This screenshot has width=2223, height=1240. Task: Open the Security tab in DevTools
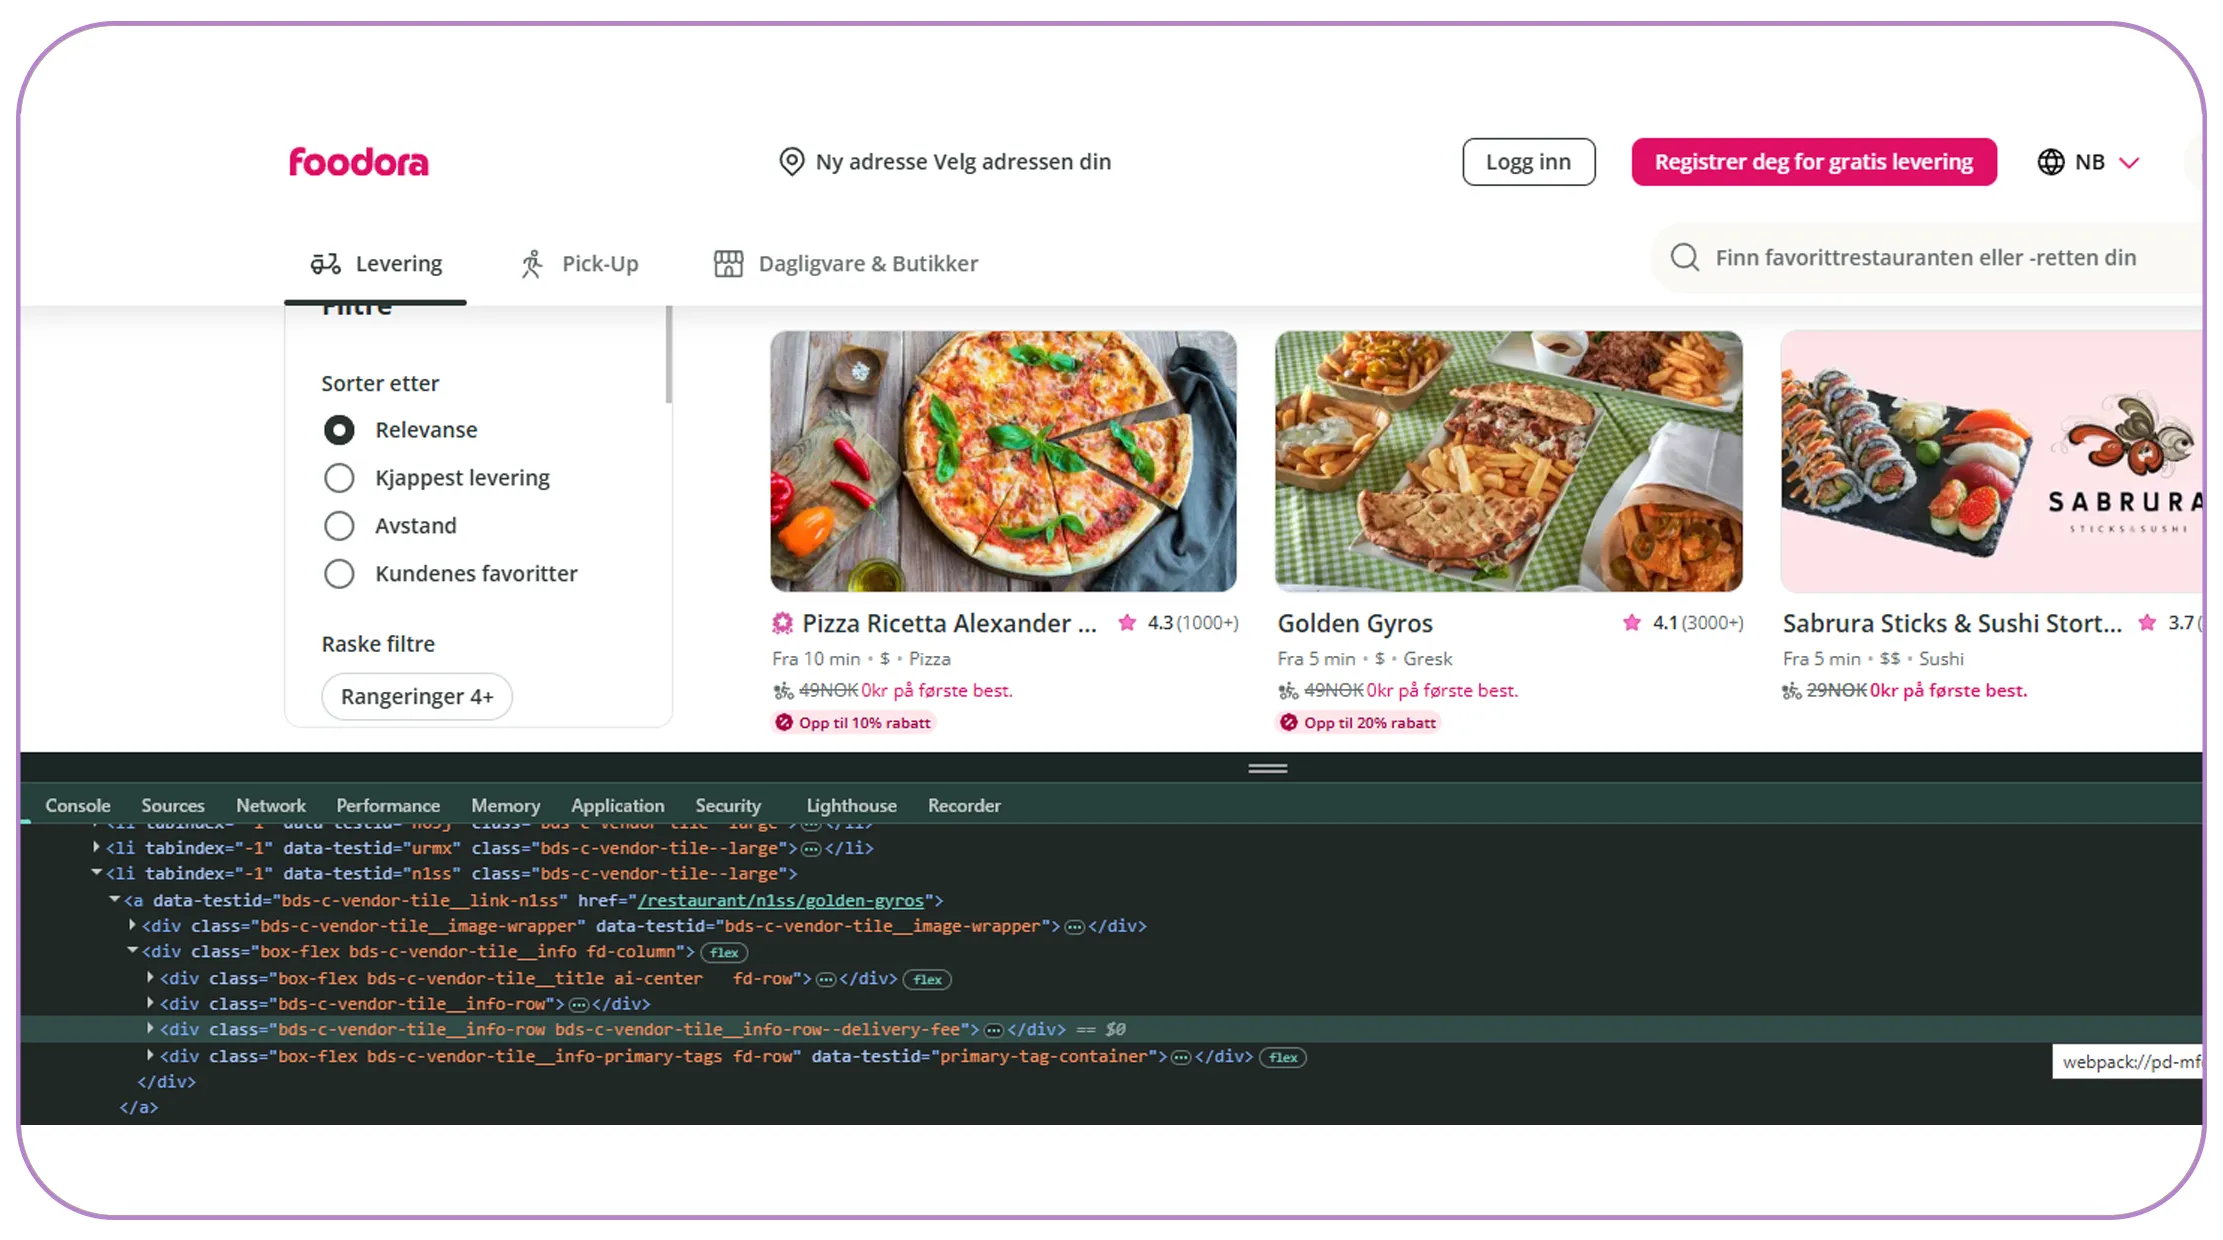tap(728, 806)
